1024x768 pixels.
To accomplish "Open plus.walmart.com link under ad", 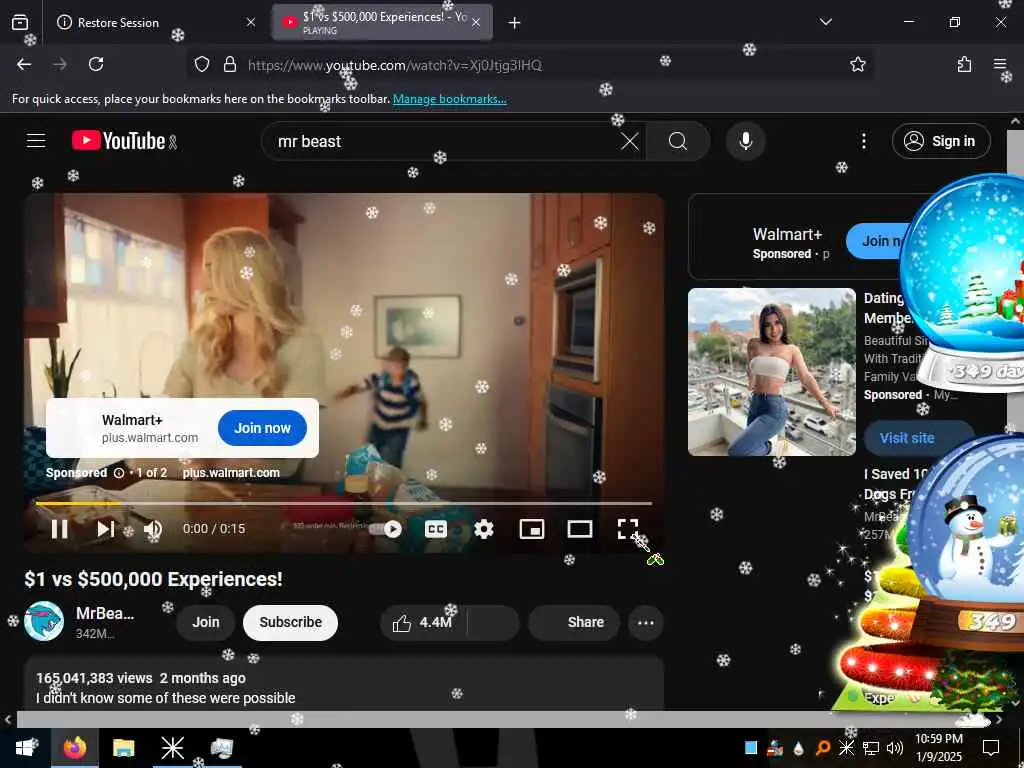I will (x=231, y=473).
